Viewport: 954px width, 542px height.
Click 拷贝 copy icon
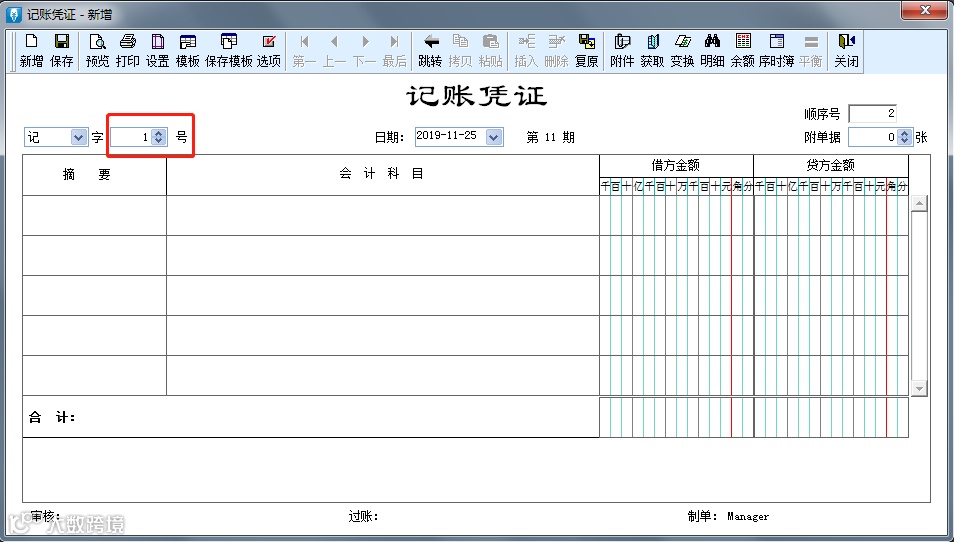coord(460,50)
